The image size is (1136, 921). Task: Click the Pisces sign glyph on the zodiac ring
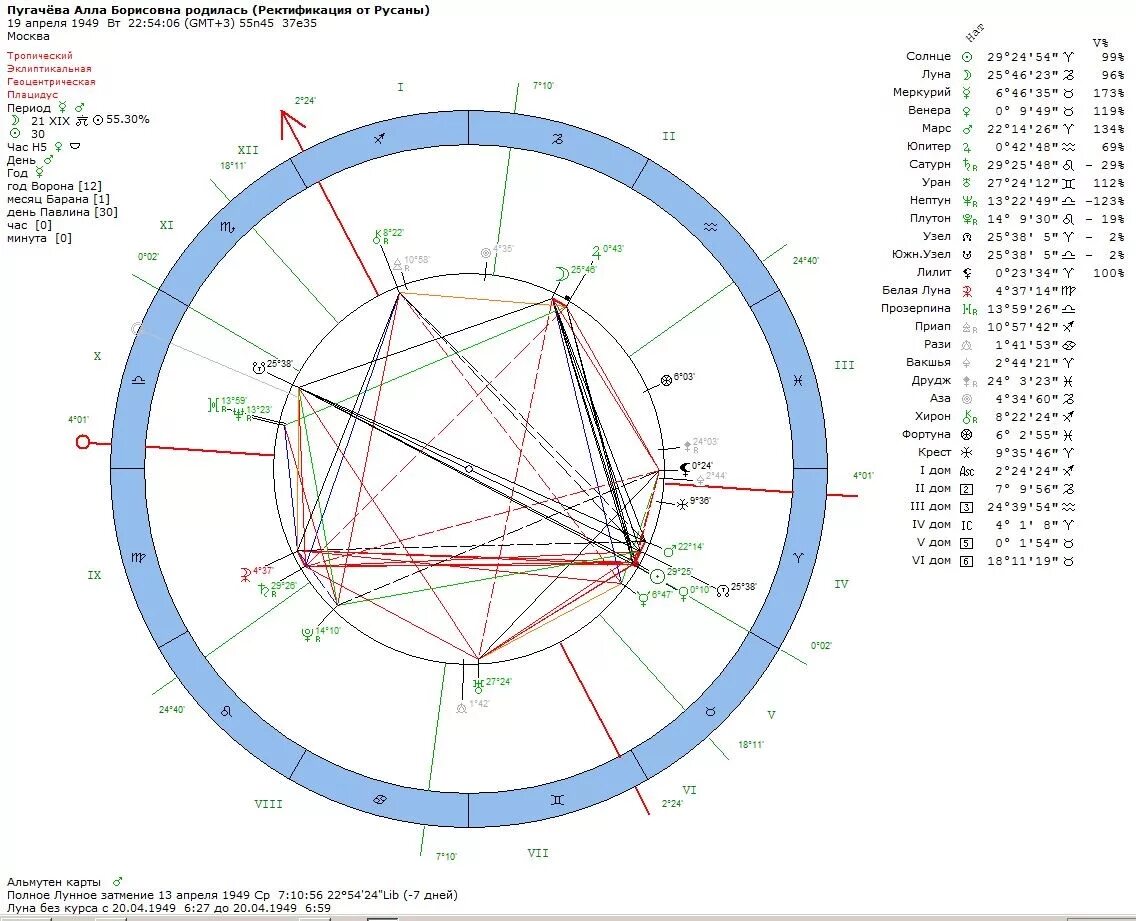(798, 380)
